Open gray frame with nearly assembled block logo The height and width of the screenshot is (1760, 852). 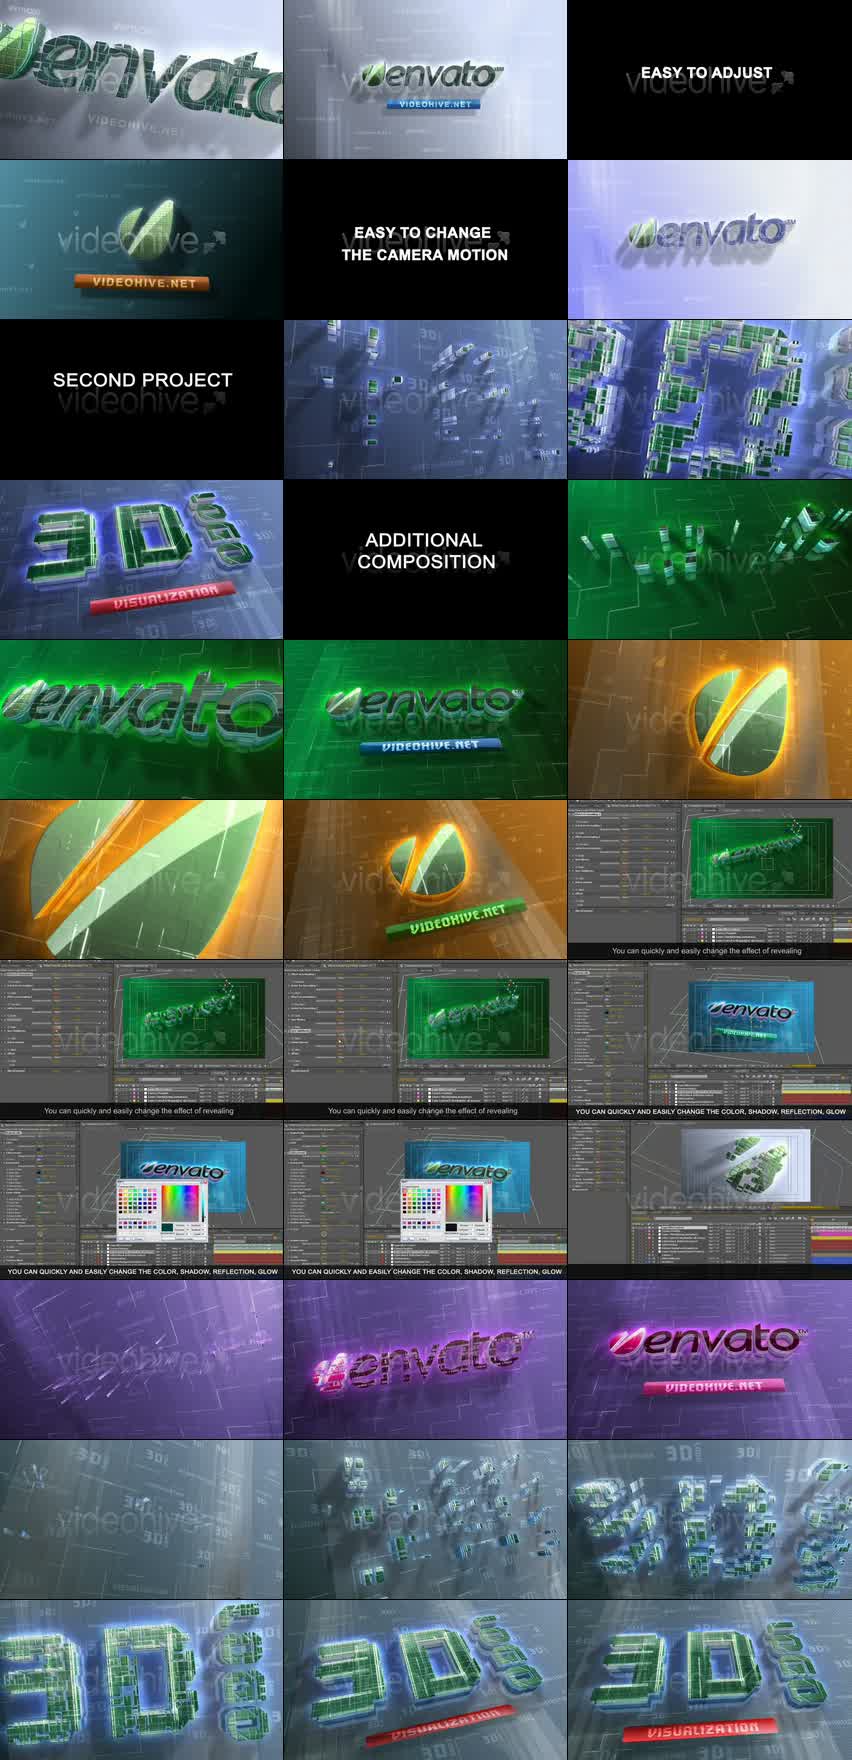tap(710, 1520)
